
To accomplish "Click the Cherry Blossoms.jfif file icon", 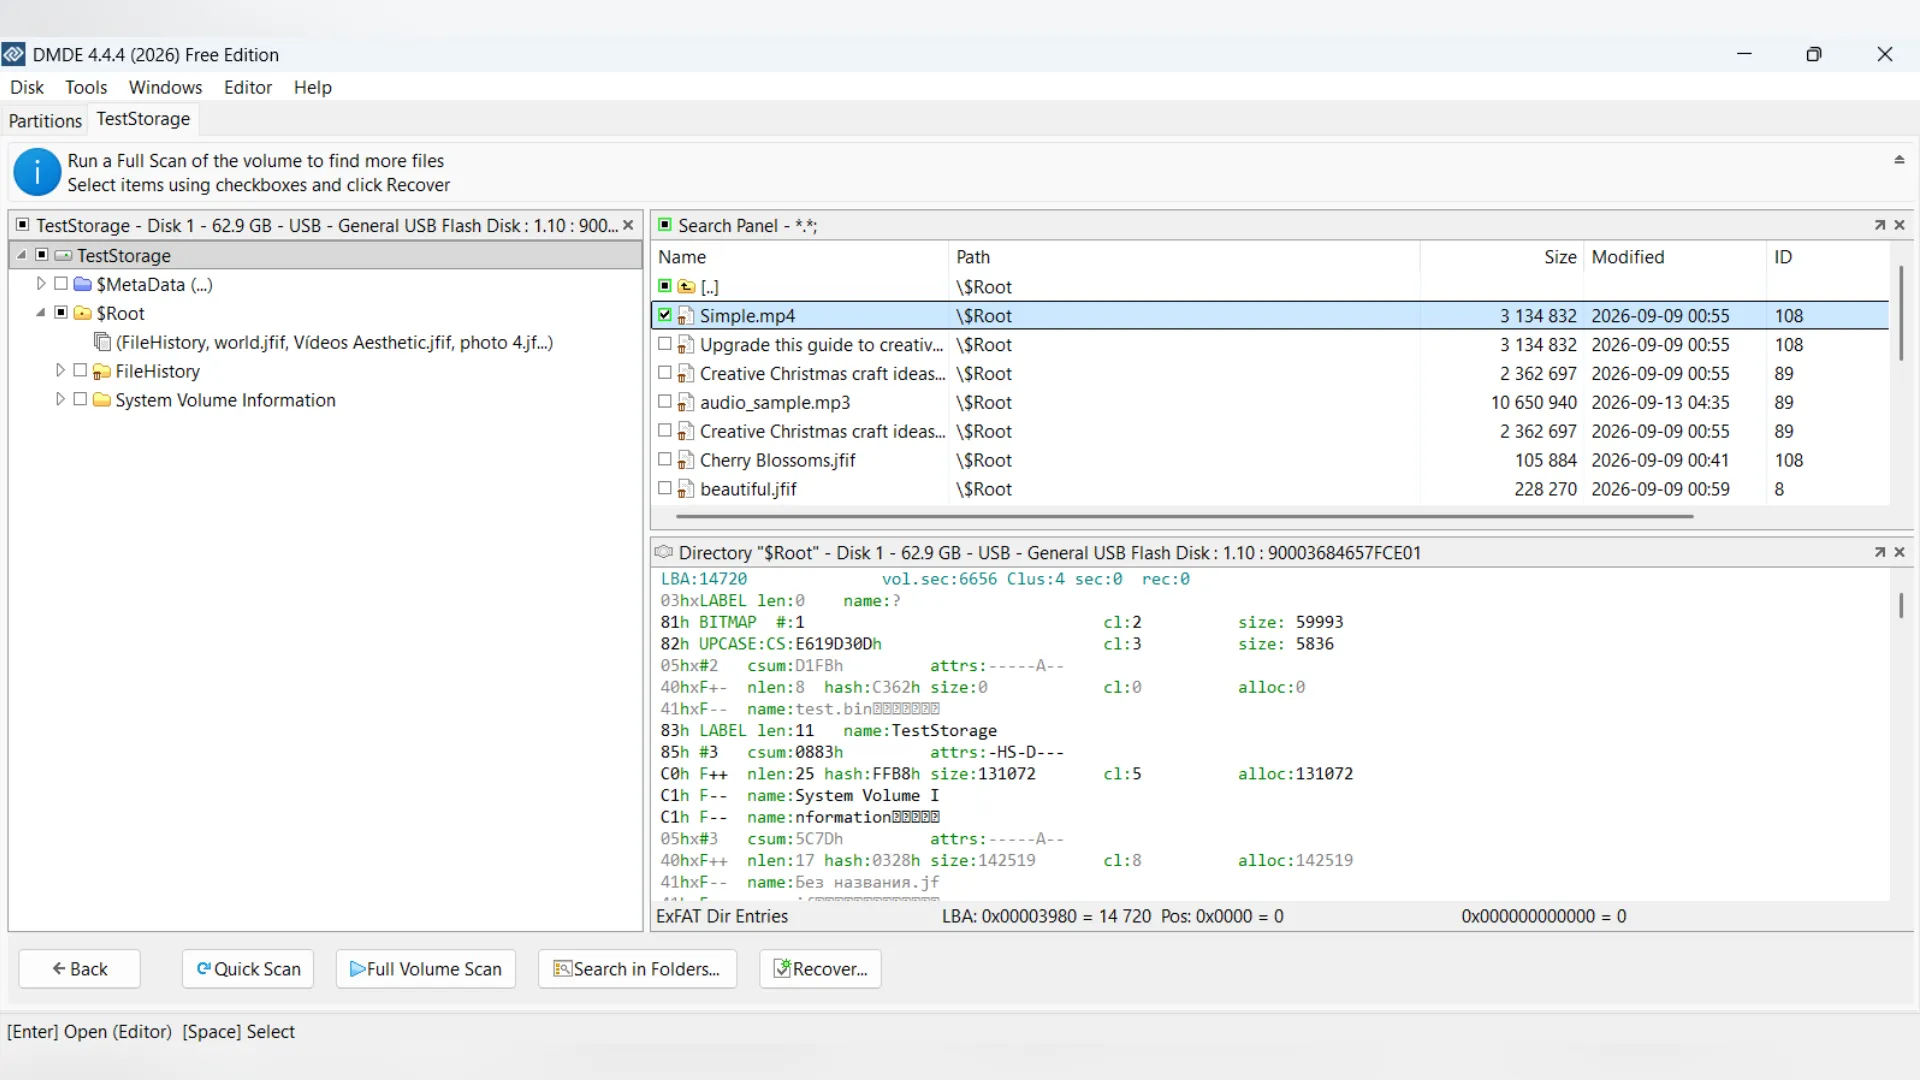I will coord(686,461).
